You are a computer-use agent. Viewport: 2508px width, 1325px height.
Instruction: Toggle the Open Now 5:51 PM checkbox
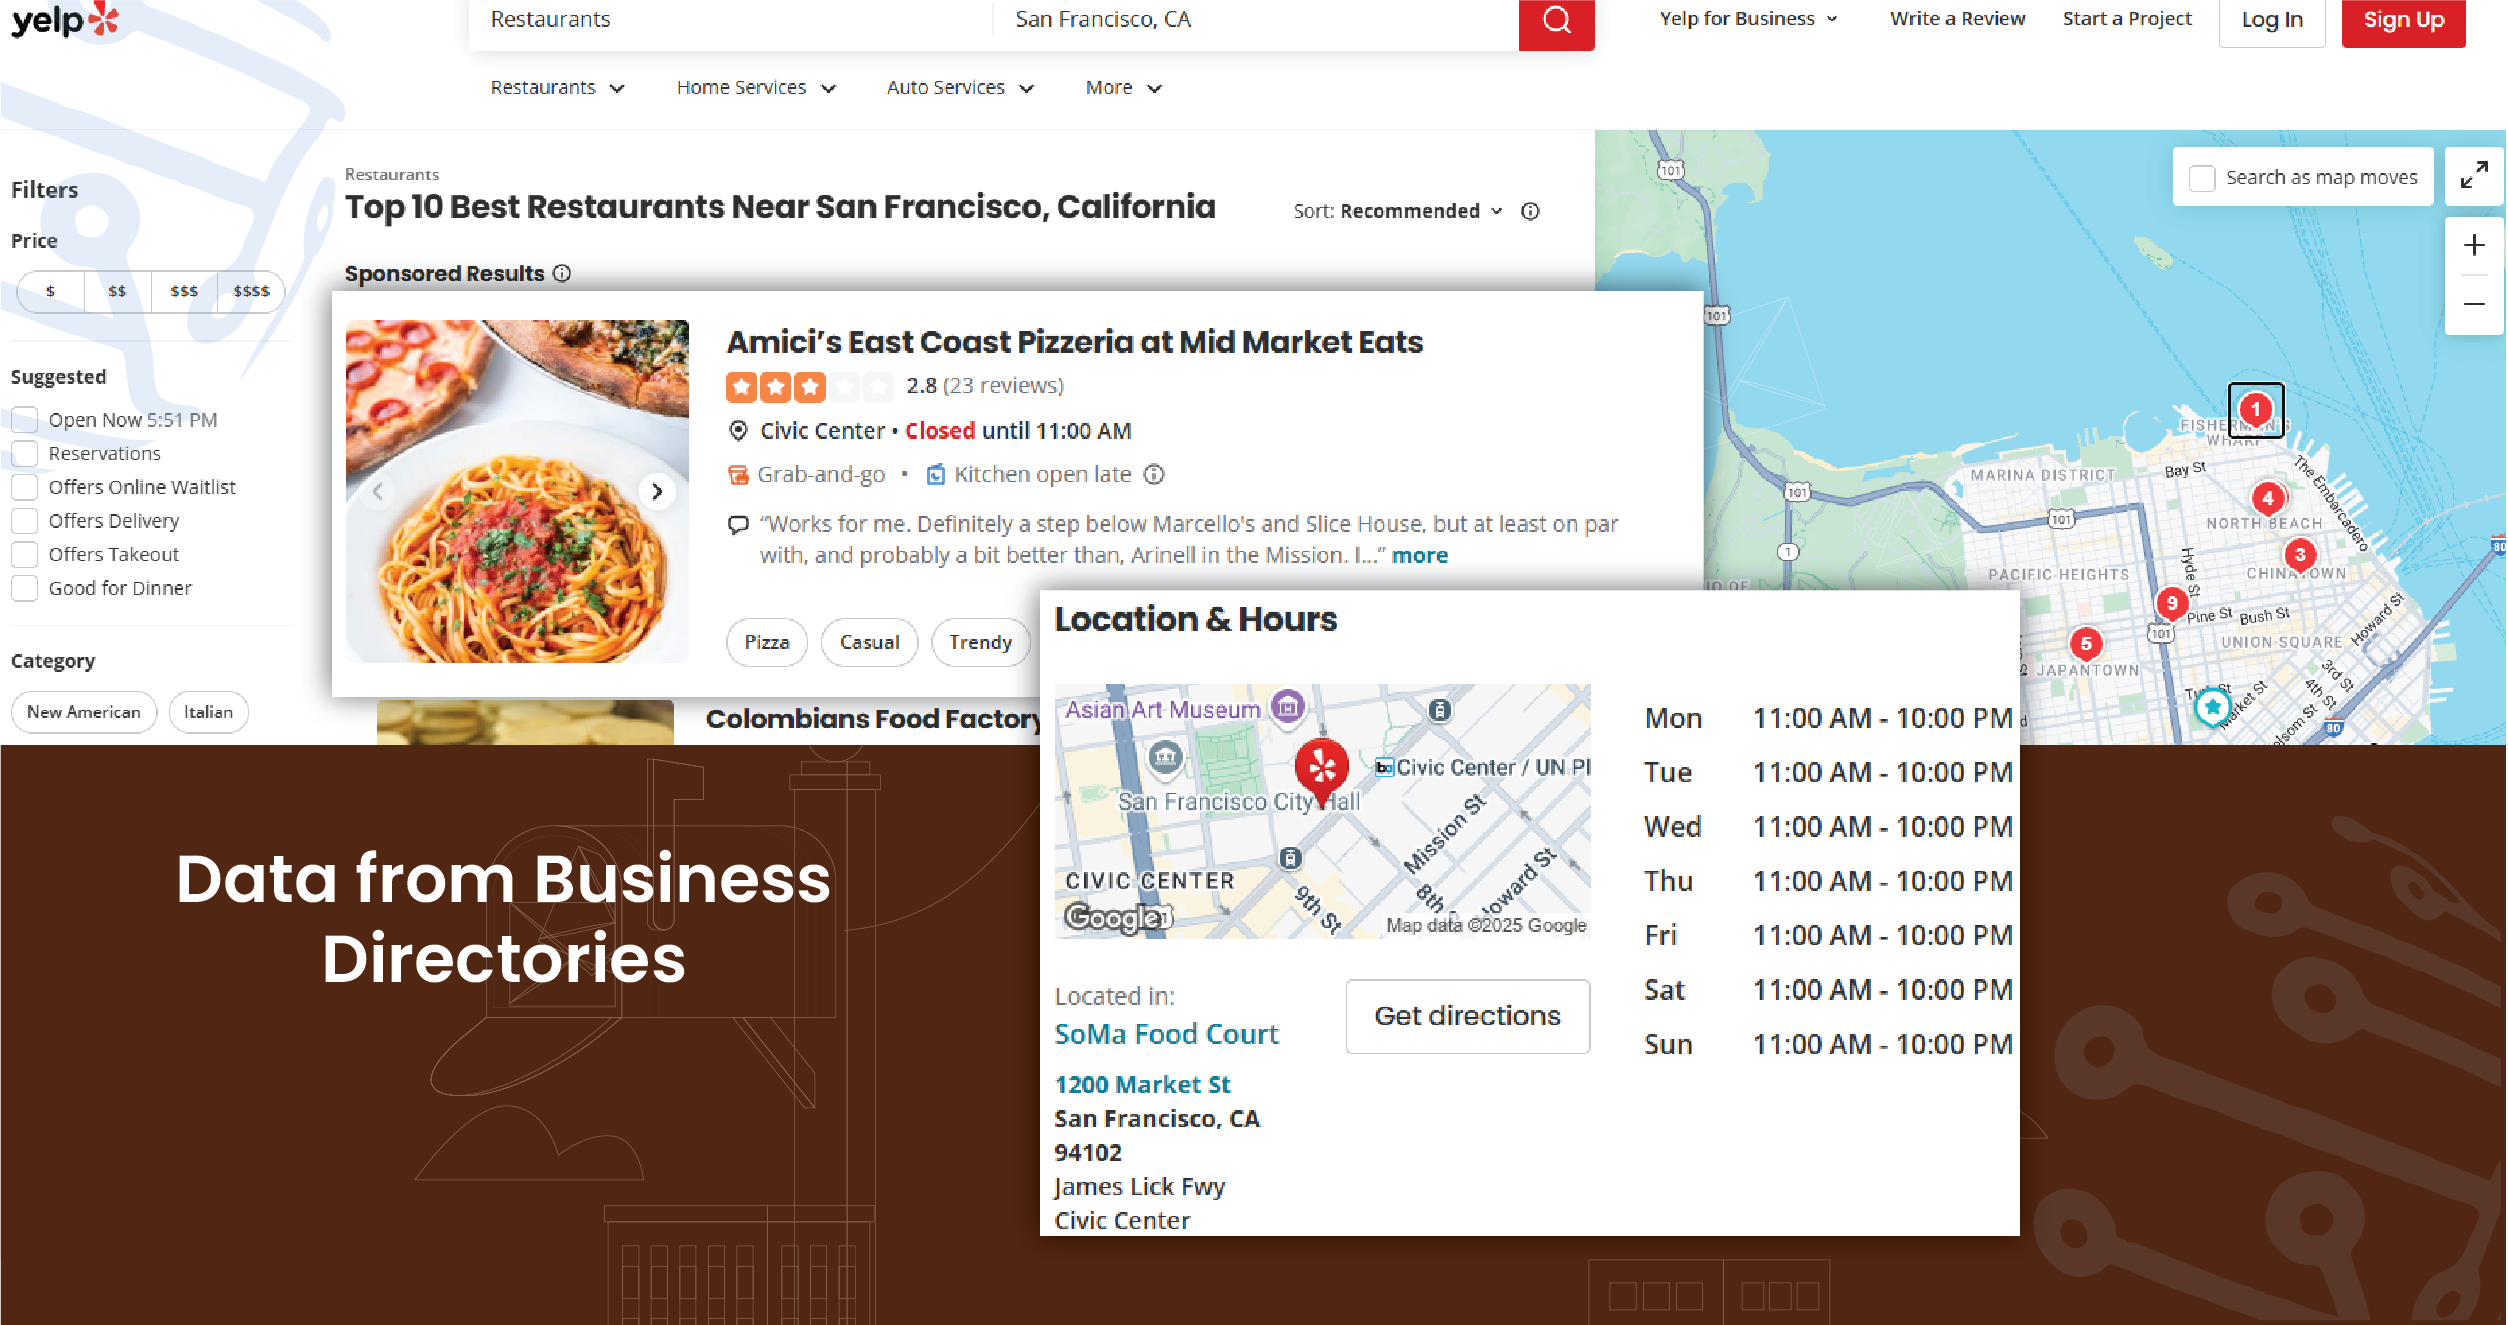25,420
